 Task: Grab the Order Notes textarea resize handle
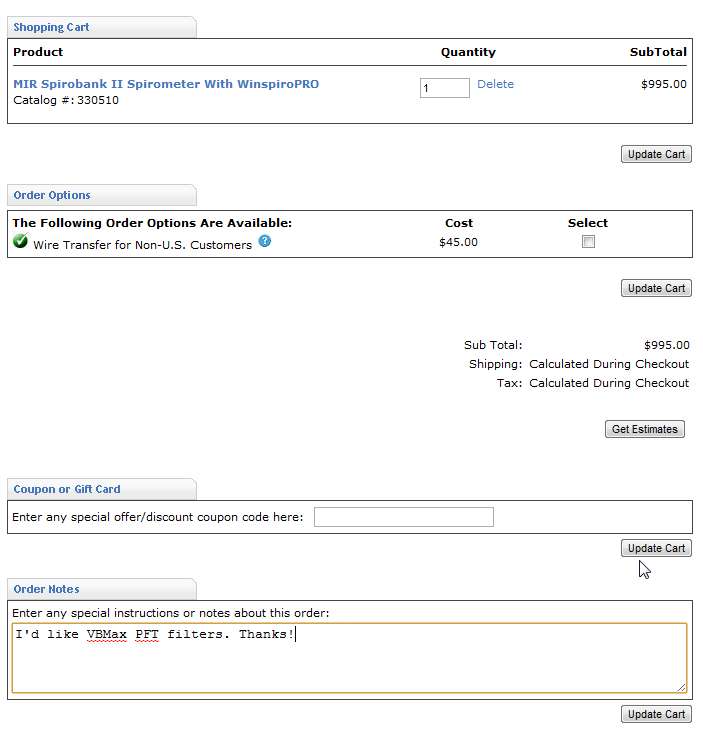tap(682, 687)
